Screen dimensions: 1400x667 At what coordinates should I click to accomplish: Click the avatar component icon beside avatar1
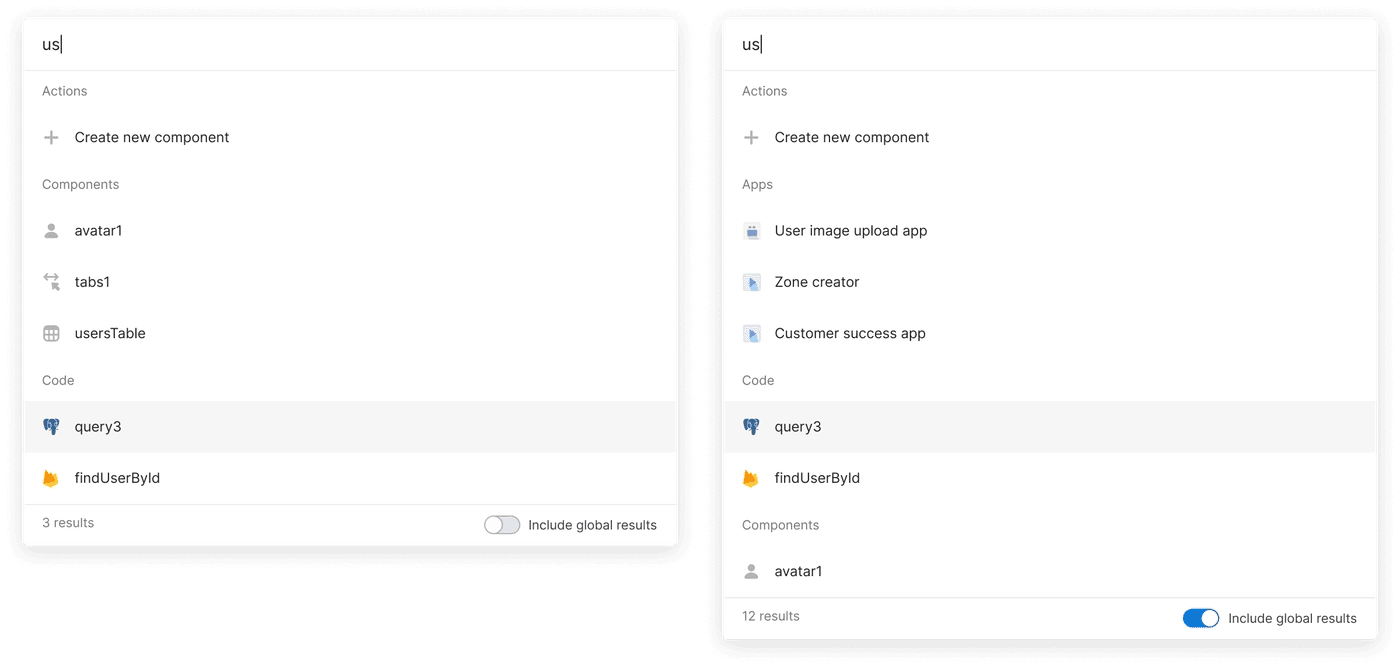52,230
